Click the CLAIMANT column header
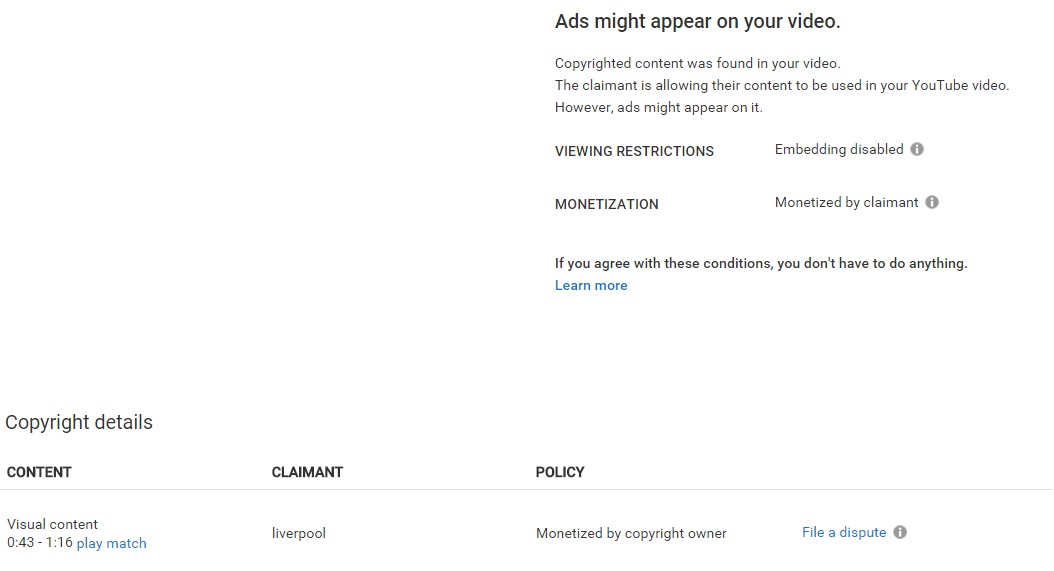The width and height of the screenshot is (1054, 571). [x=307, y=472]
